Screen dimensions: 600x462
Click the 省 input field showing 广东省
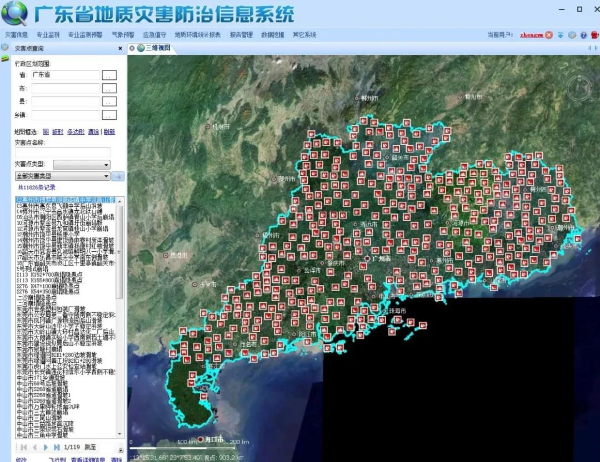tap(65, 75)
